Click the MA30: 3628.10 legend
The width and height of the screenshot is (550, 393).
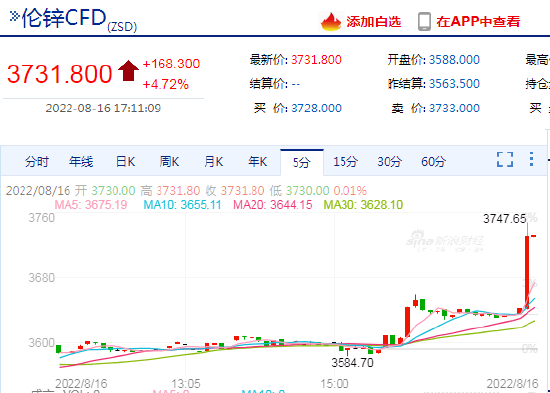[363, 205]
